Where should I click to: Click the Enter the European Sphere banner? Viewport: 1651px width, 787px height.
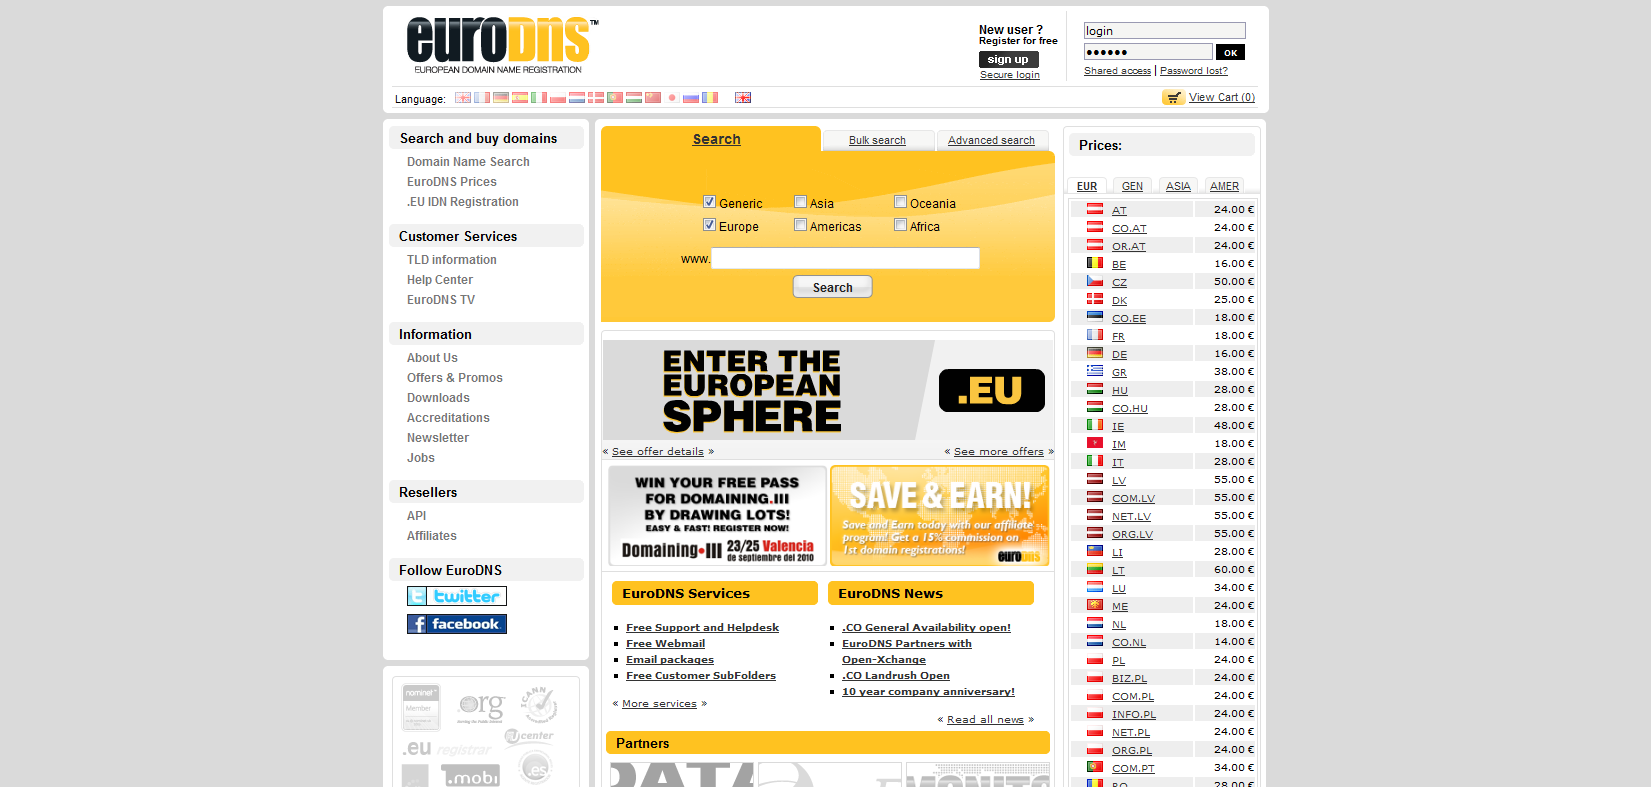point(828,390)
